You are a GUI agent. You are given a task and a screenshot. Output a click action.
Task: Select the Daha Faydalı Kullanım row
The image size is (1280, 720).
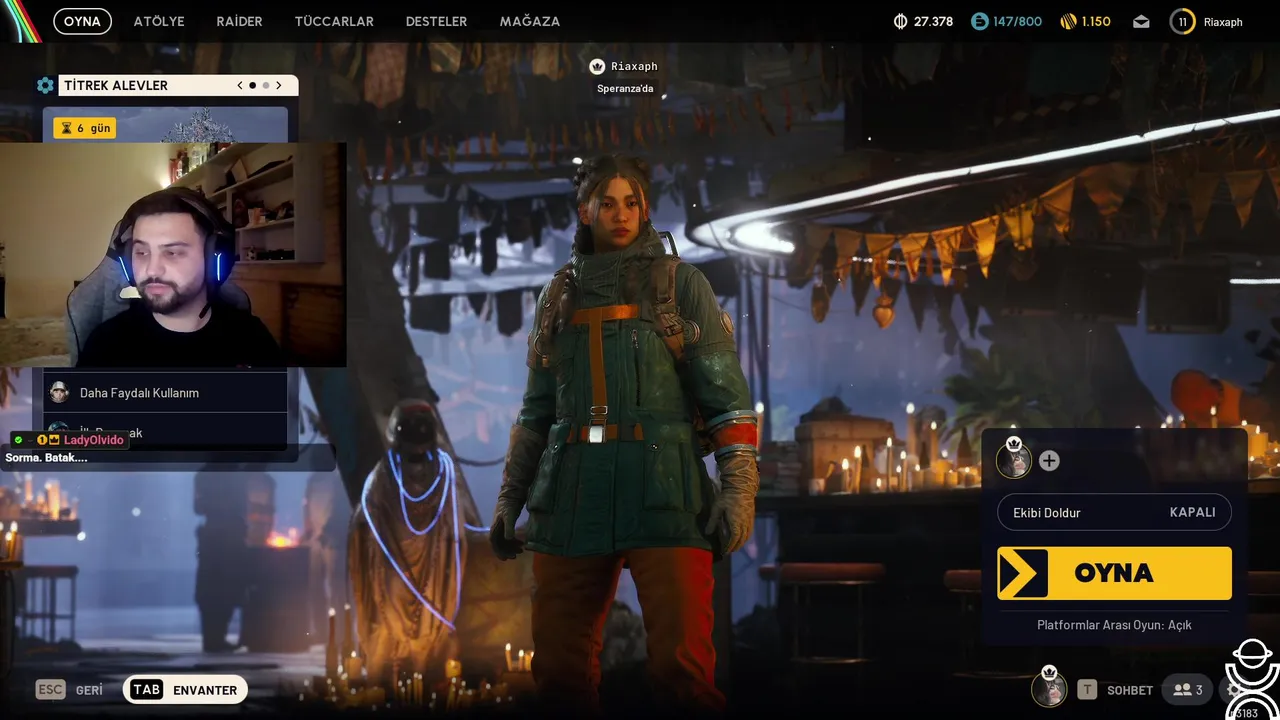[165, 393]
